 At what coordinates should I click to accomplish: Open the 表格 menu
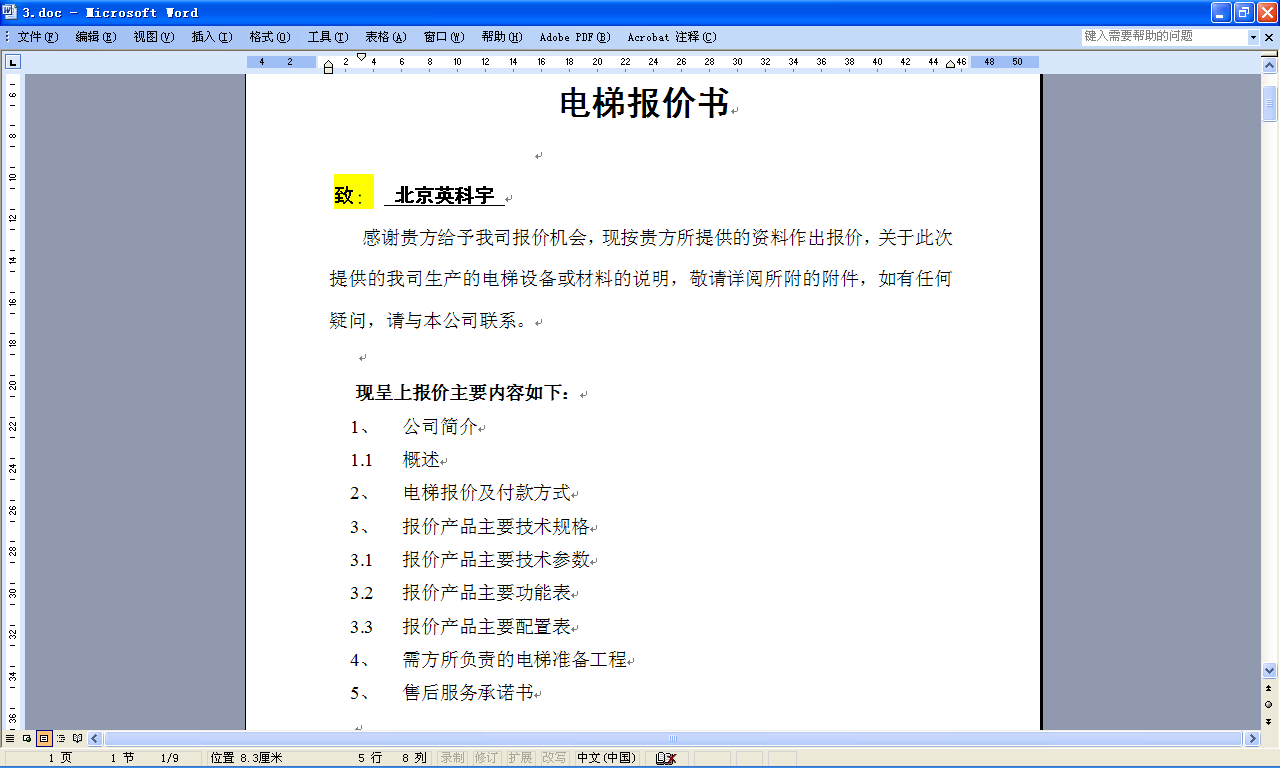(385, 37)
